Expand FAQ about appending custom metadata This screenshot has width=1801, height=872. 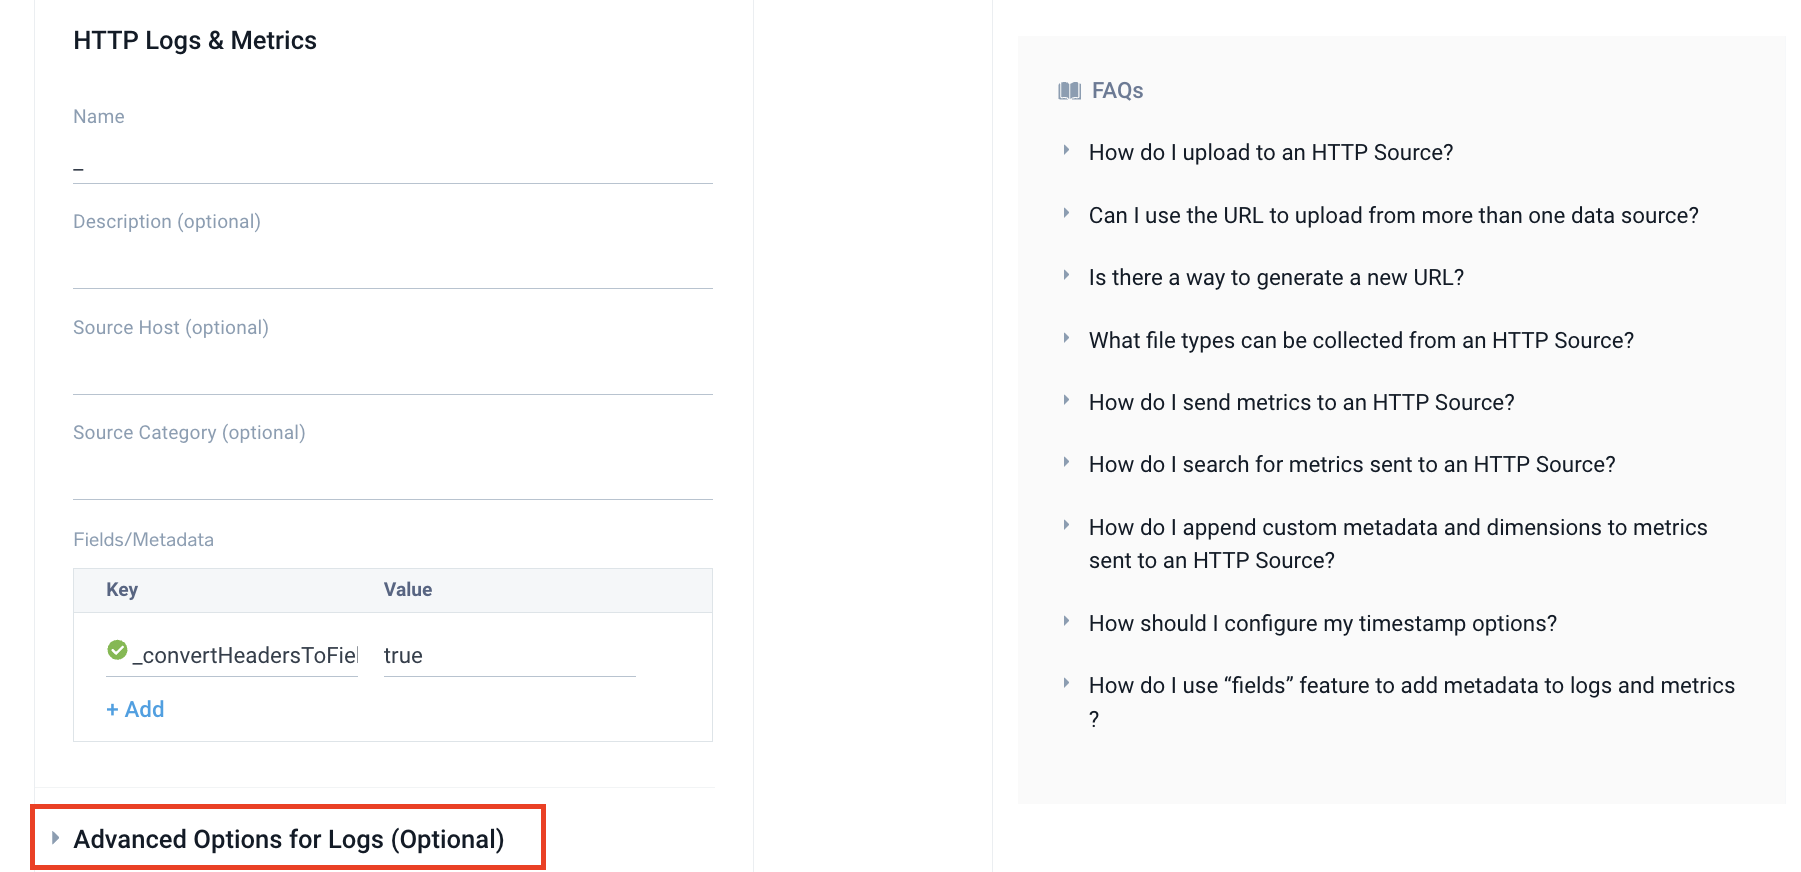tap(1397, 527)
